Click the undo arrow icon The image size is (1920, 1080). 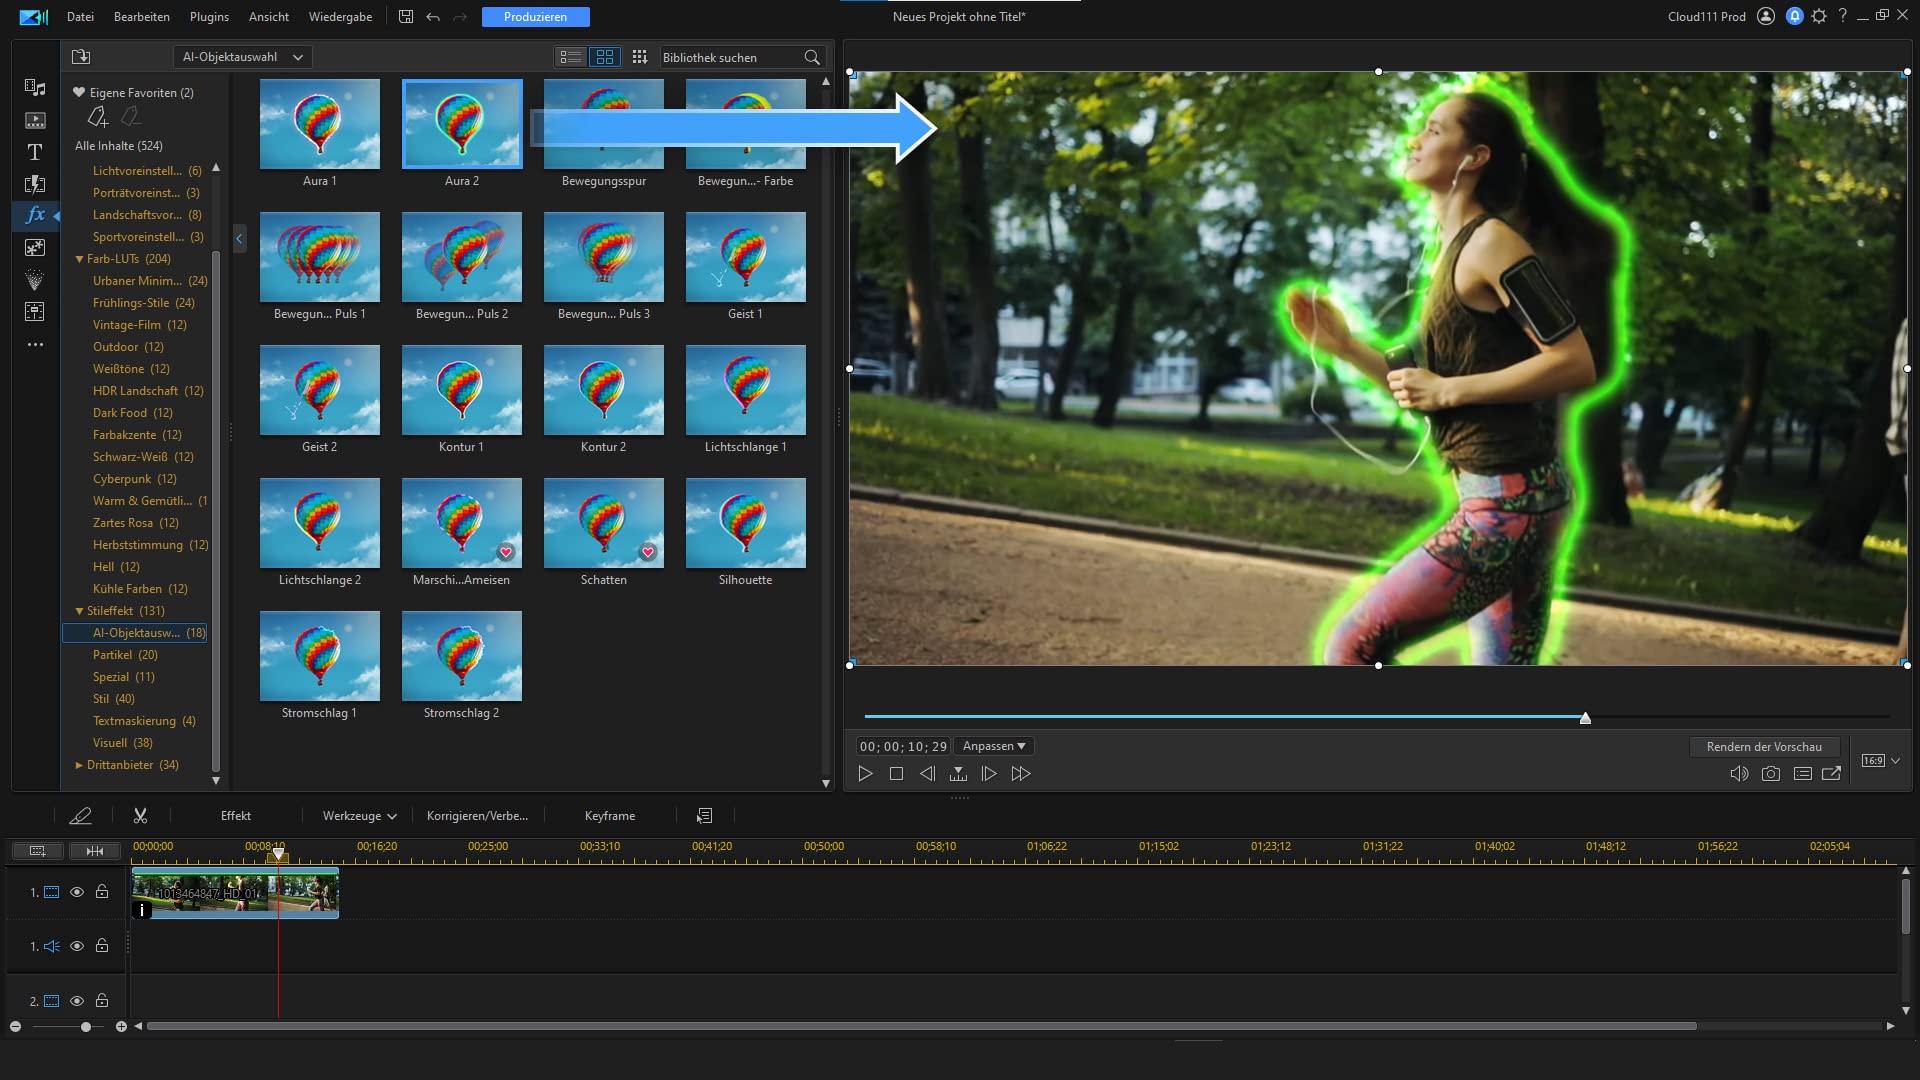click(433, 17)
